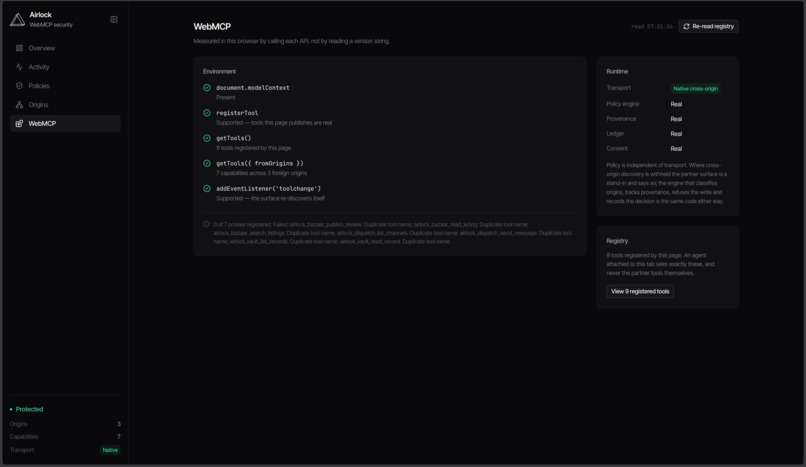This screenshot has width=806, height=467.
Task: Click the Policies shield icon
Action: coord(19,86)
